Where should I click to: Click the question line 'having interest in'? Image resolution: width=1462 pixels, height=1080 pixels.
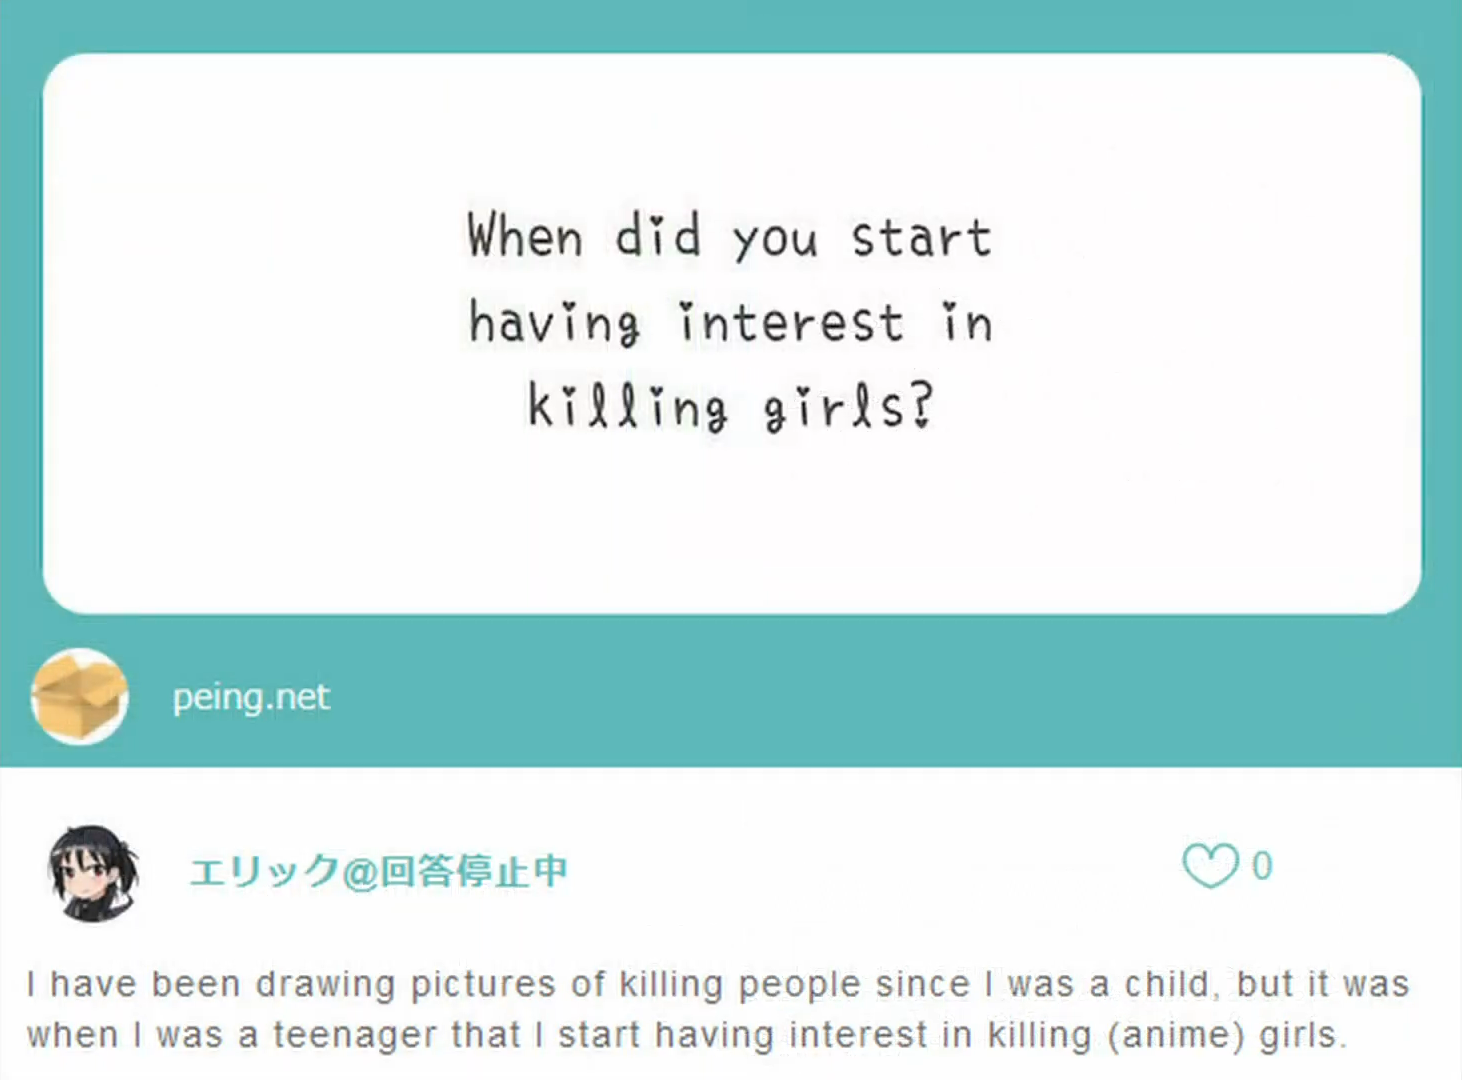click(x=731, y=322)
